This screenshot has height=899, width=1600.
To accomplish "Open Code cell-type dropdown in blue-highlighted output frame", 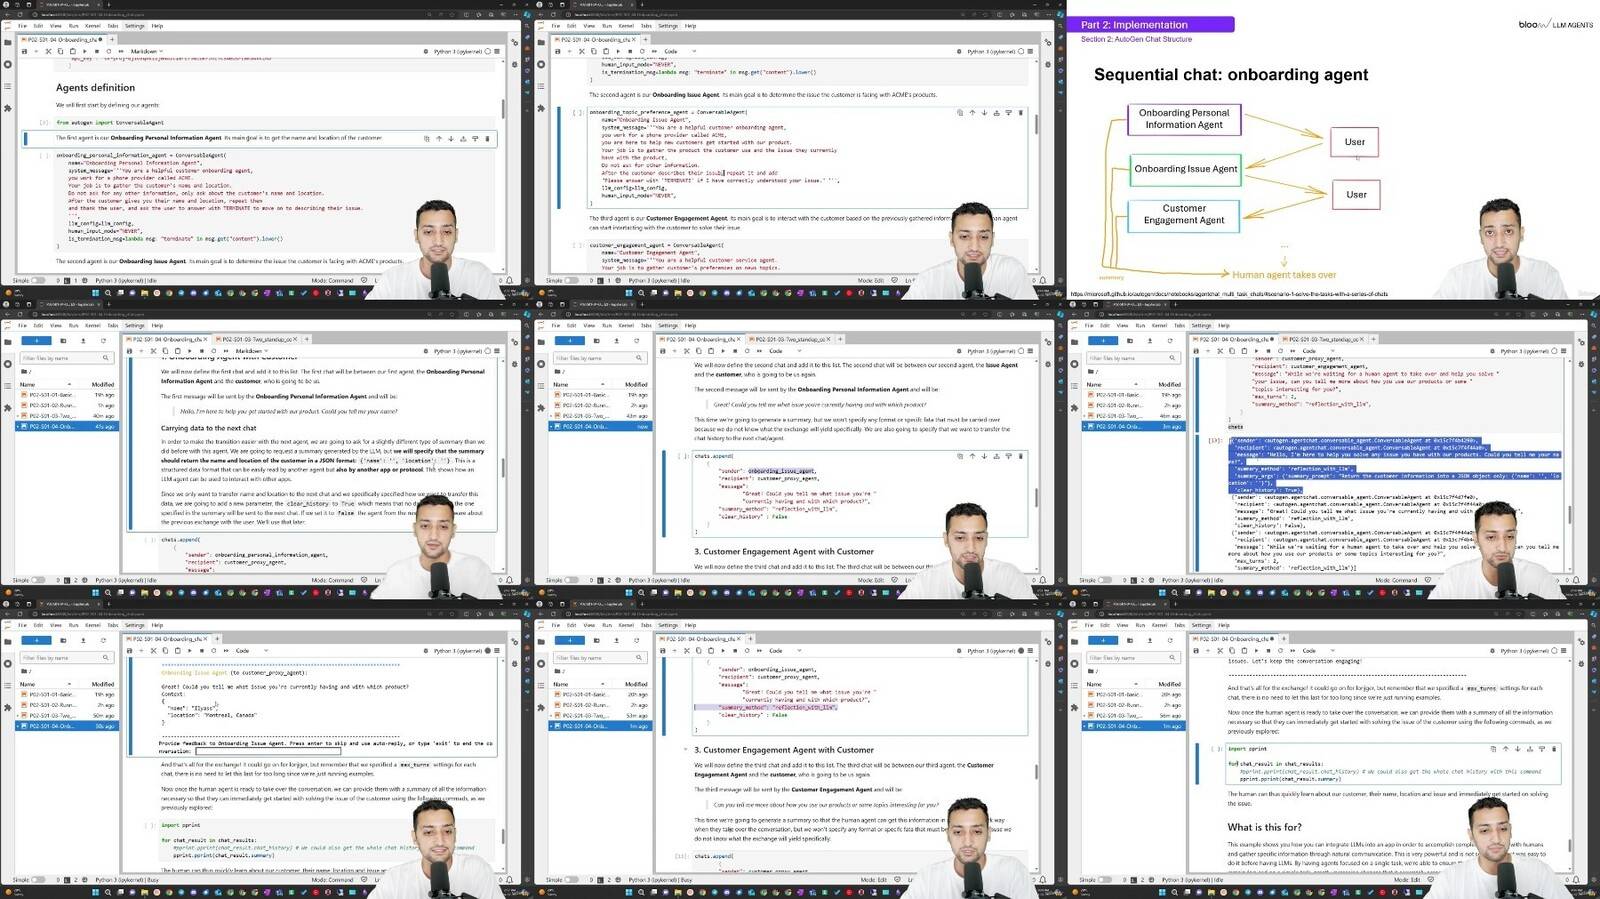I will 1318,351.
